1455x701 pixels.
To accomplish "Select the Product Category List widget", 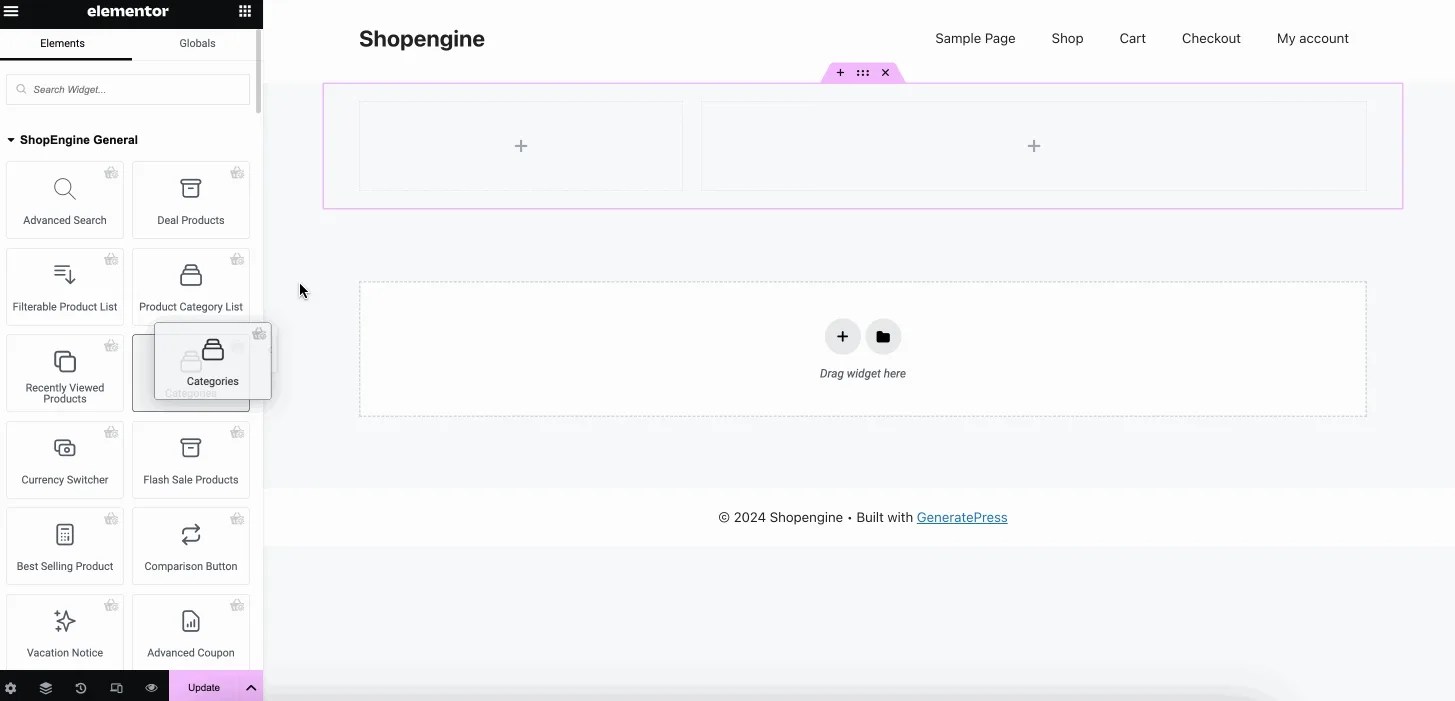I will (x=191, y=287).
